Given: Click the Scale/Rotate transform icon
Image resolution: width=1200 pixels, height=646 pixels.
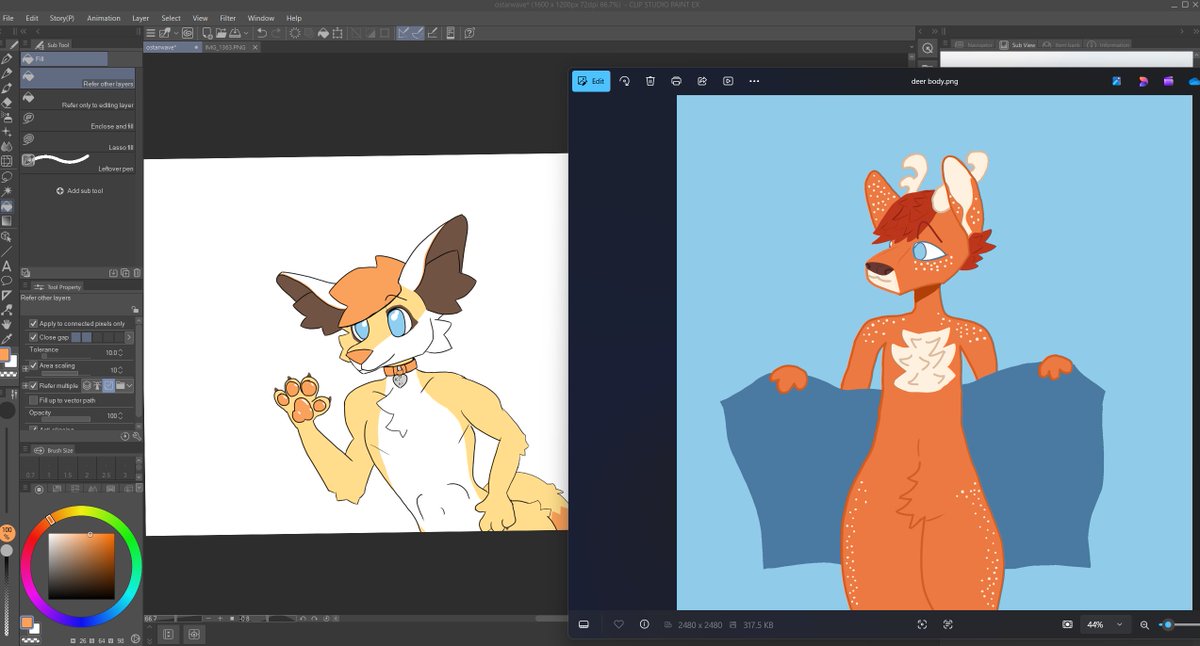Looking at the screenshot, I should coord(337,32).
